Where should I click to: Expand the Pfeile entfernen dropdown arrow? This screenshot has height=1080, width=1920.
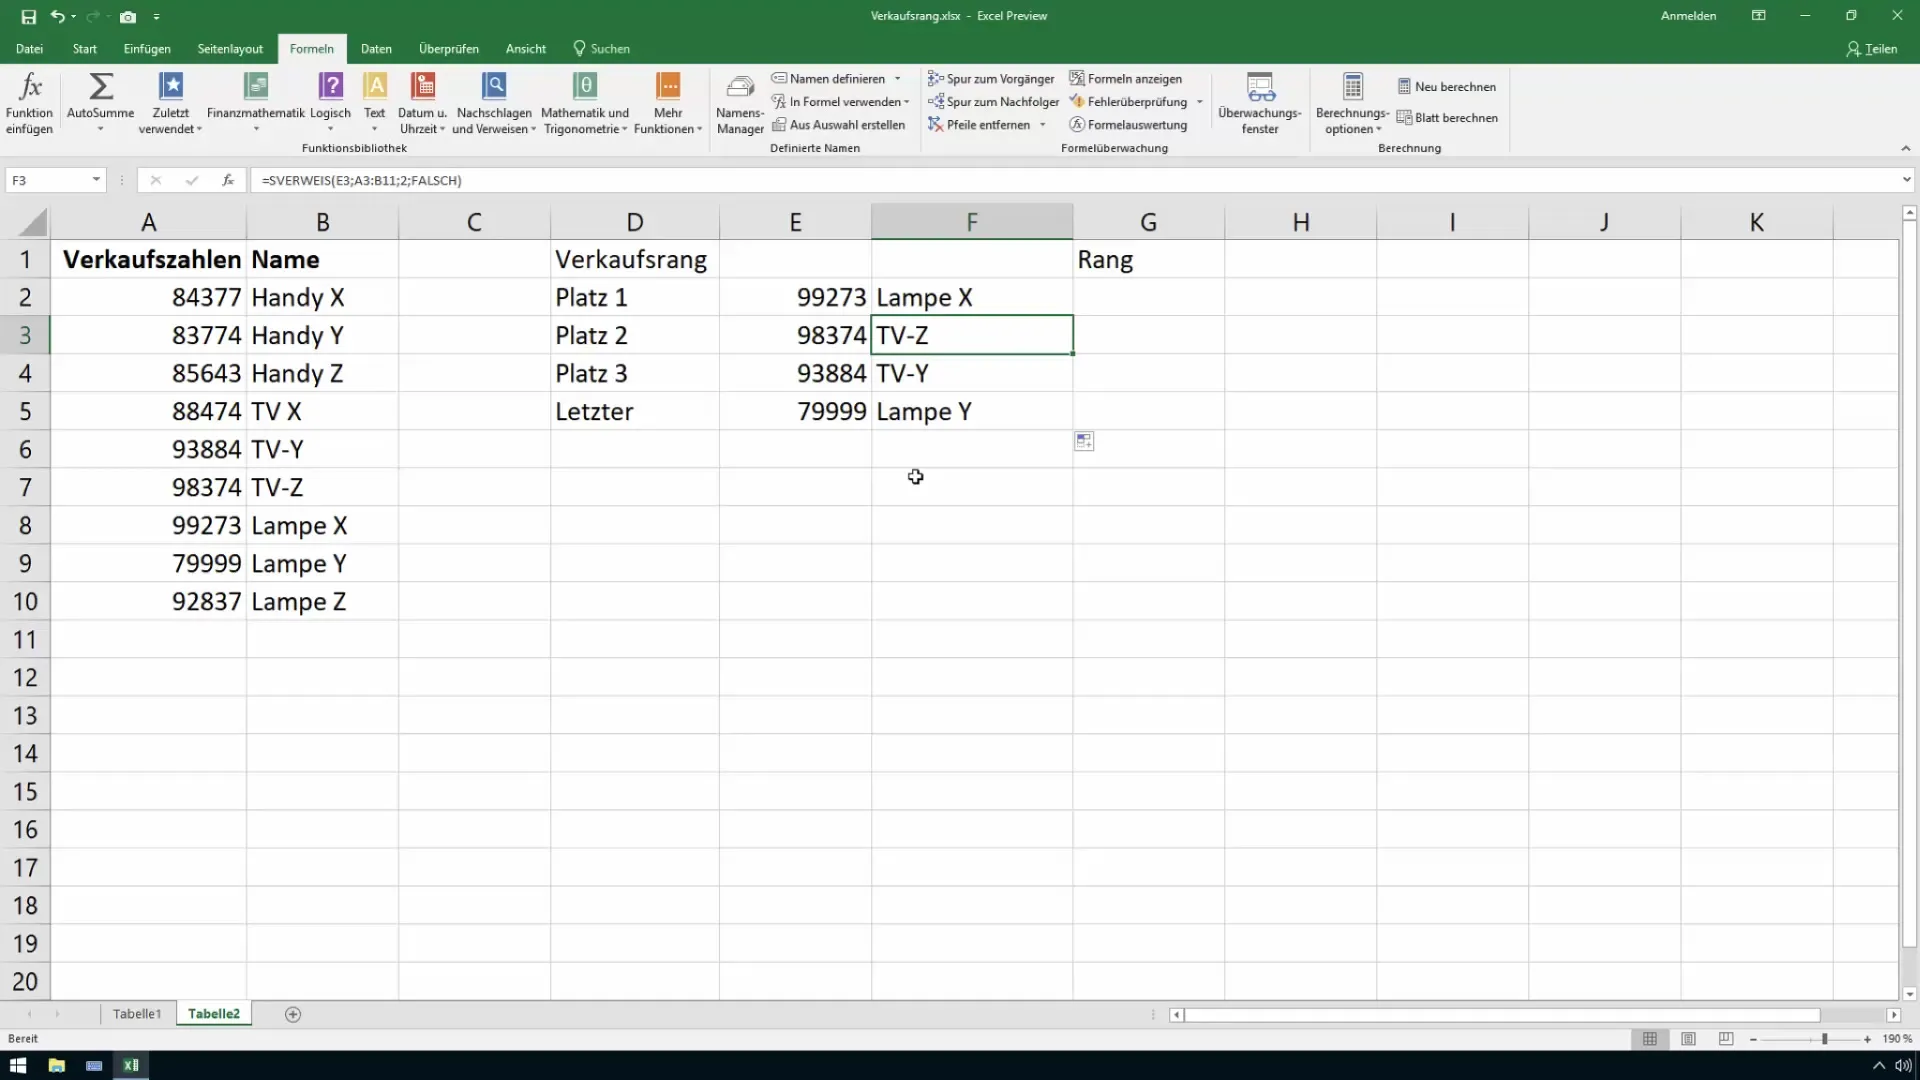pyautogui.click(x=1043, y=125)
